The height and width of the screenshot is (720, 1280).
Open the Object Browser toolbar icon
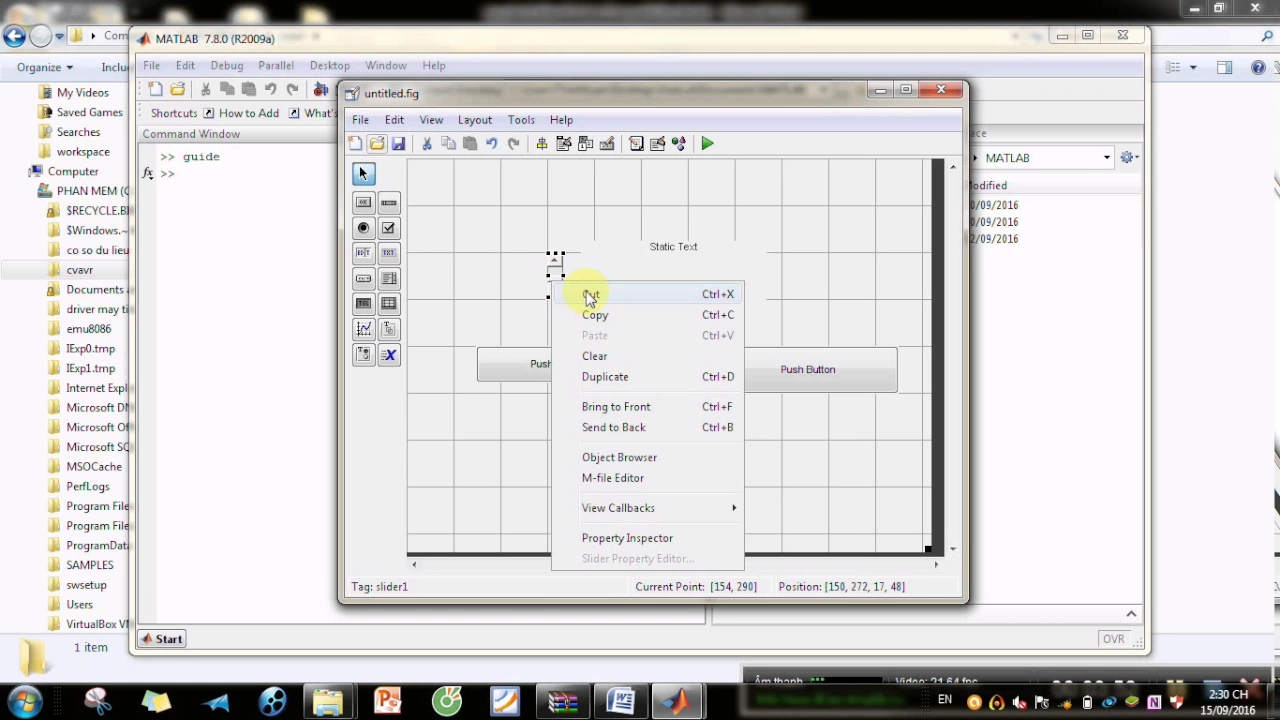[x=679, y=144]
